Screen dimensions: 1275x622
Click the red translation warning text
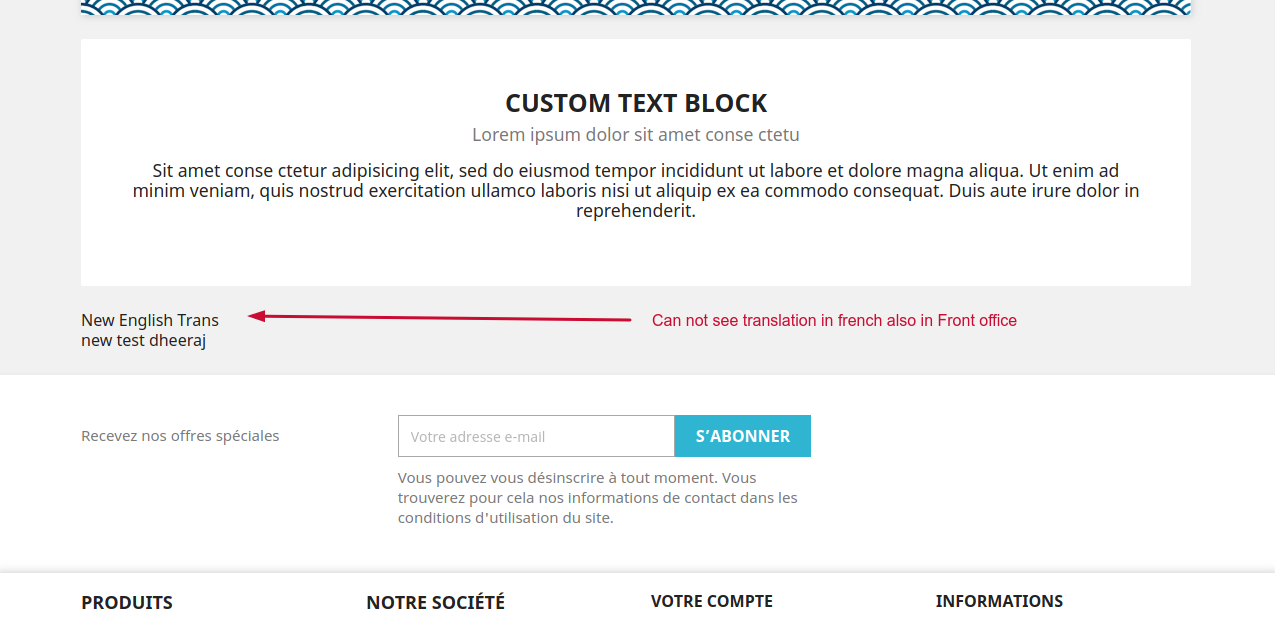(x=834, y=320)
